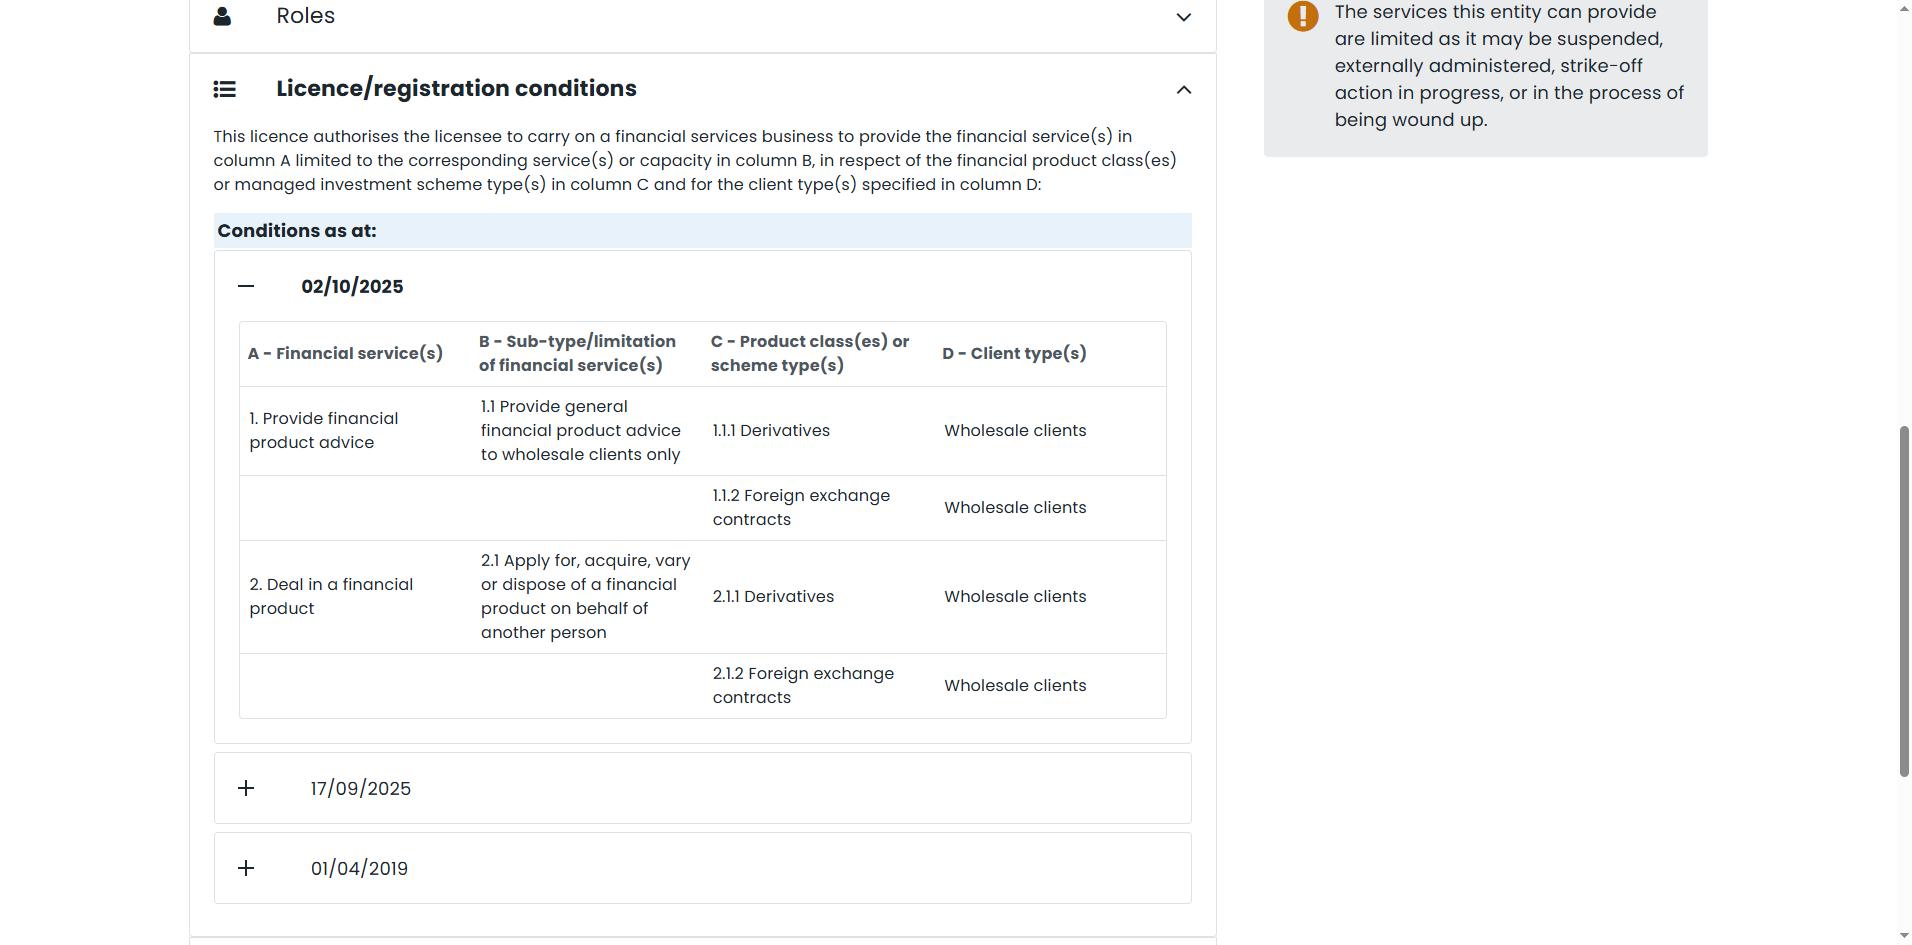Viewport: 1912px width, 945px height.
Task: Select the 02/10/2025 date label
Action: [x=352, y=287]
